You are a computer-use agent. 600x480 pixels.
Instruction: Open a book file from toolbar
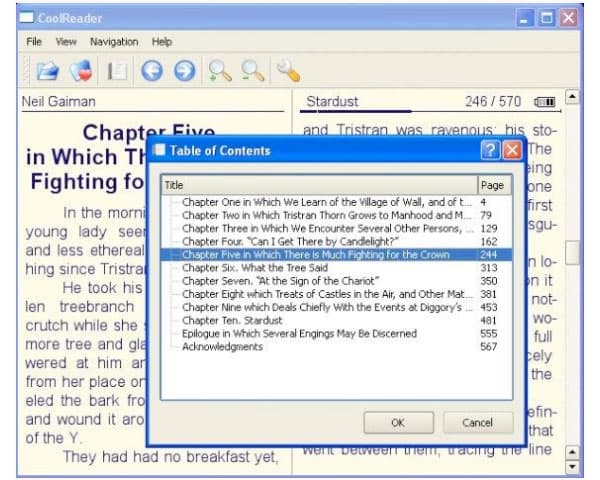pyautogui.click(x=48, y=71)
